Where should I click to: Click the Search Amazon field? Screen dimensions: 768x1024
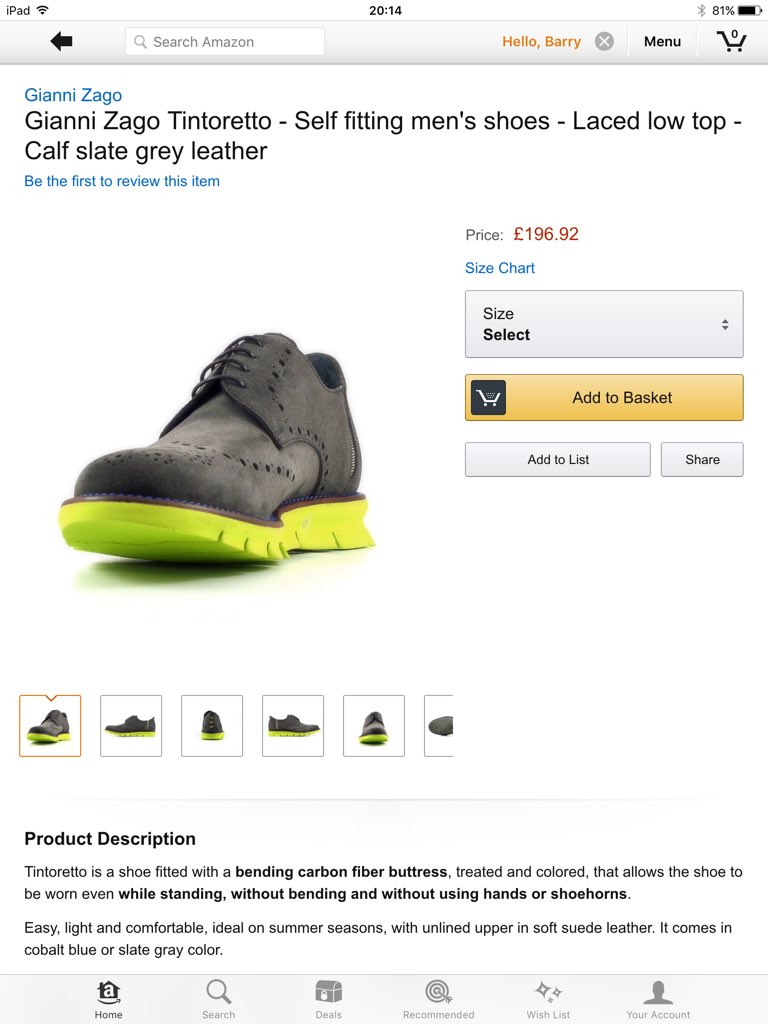point(225,42)
